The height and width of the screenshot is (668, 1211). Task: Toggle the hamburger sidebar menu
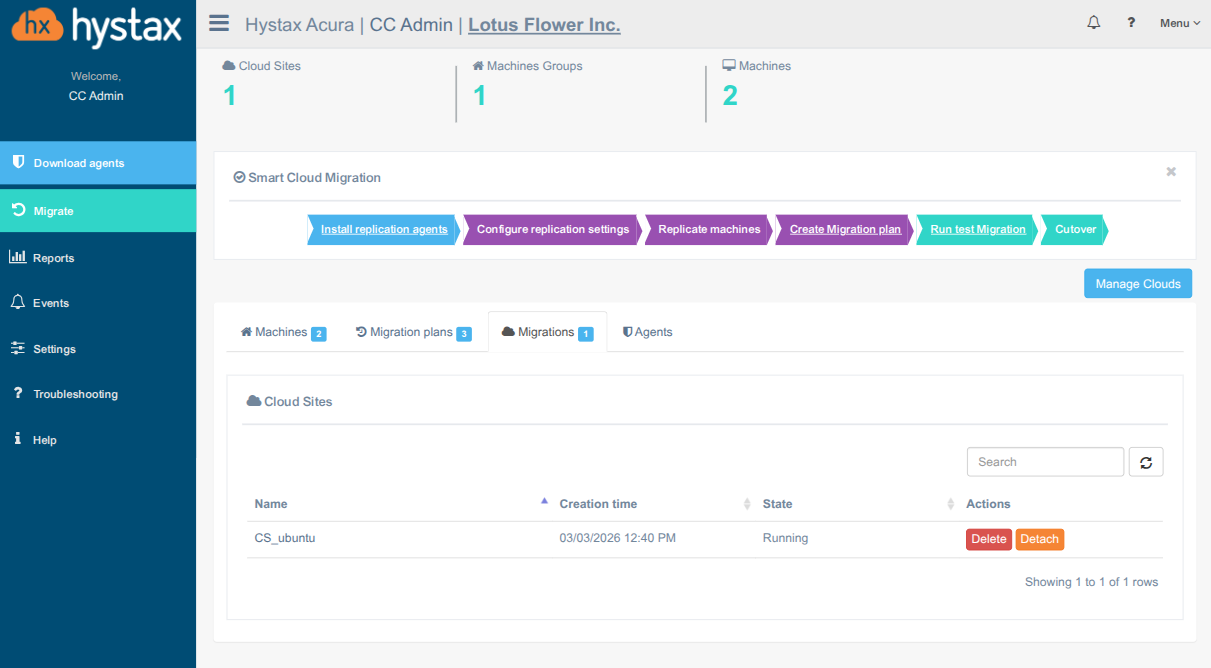219,24
